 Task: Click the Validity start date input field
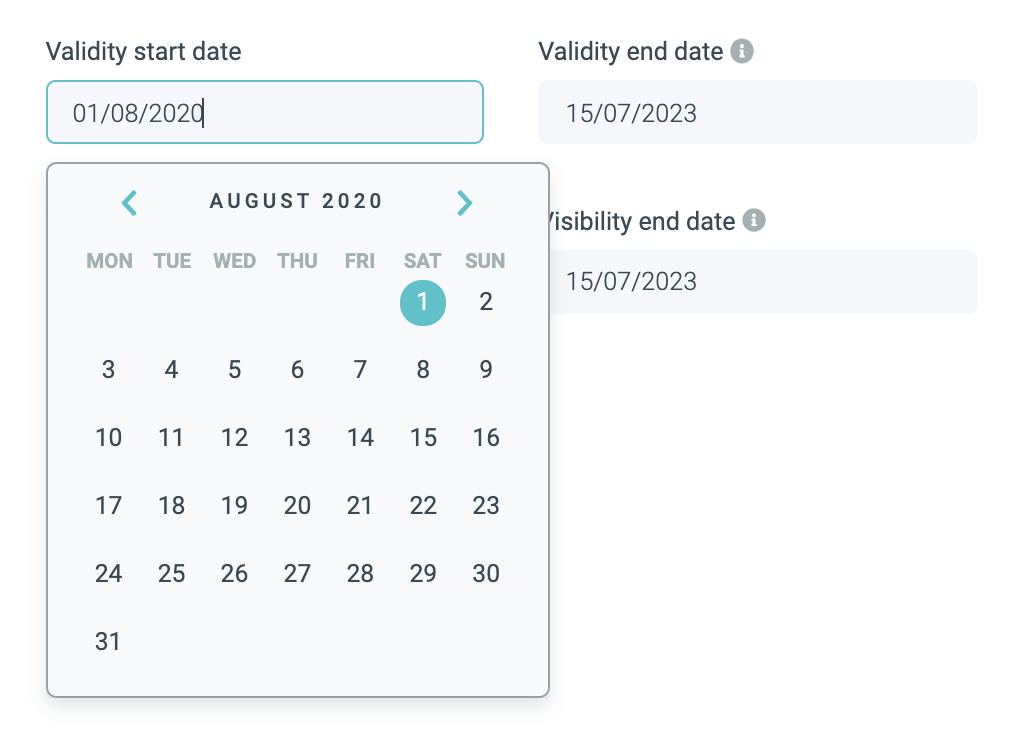pyautogui.click(x=265, y=112)
